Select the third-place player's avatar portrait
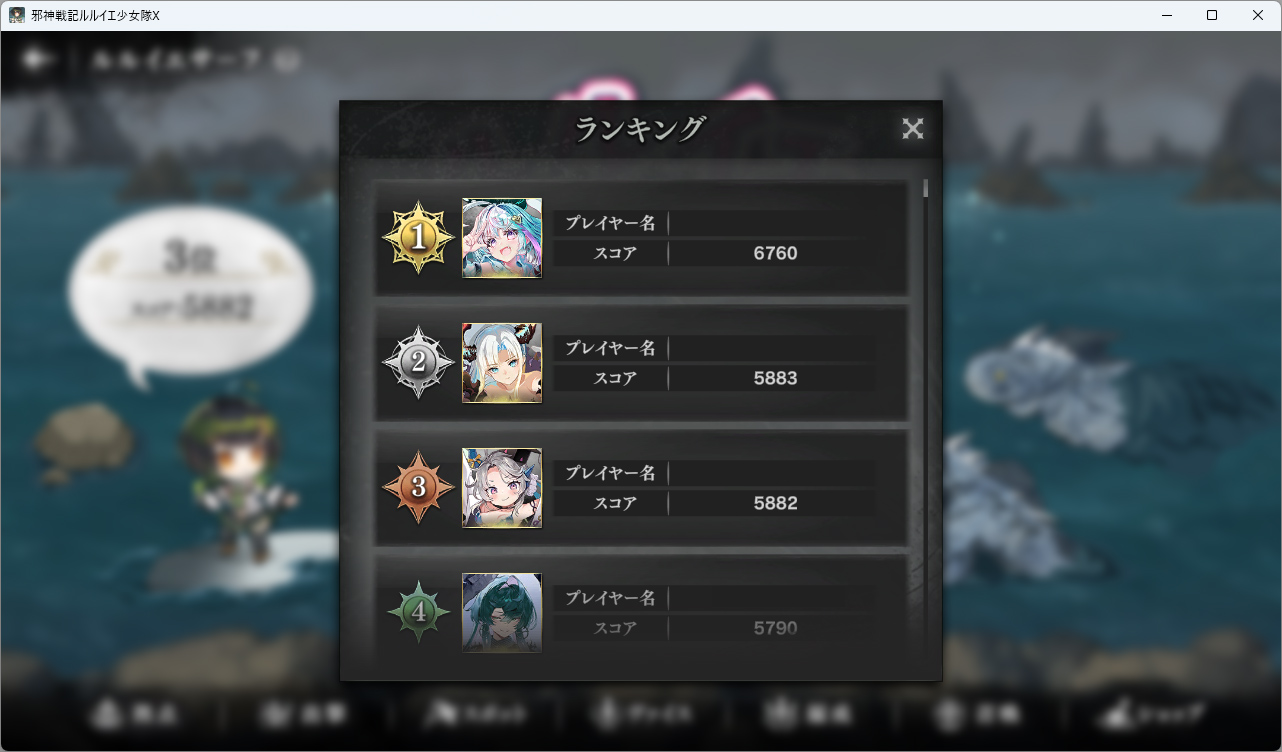This screenshot has width=1282, height=752. pos(502,488)
